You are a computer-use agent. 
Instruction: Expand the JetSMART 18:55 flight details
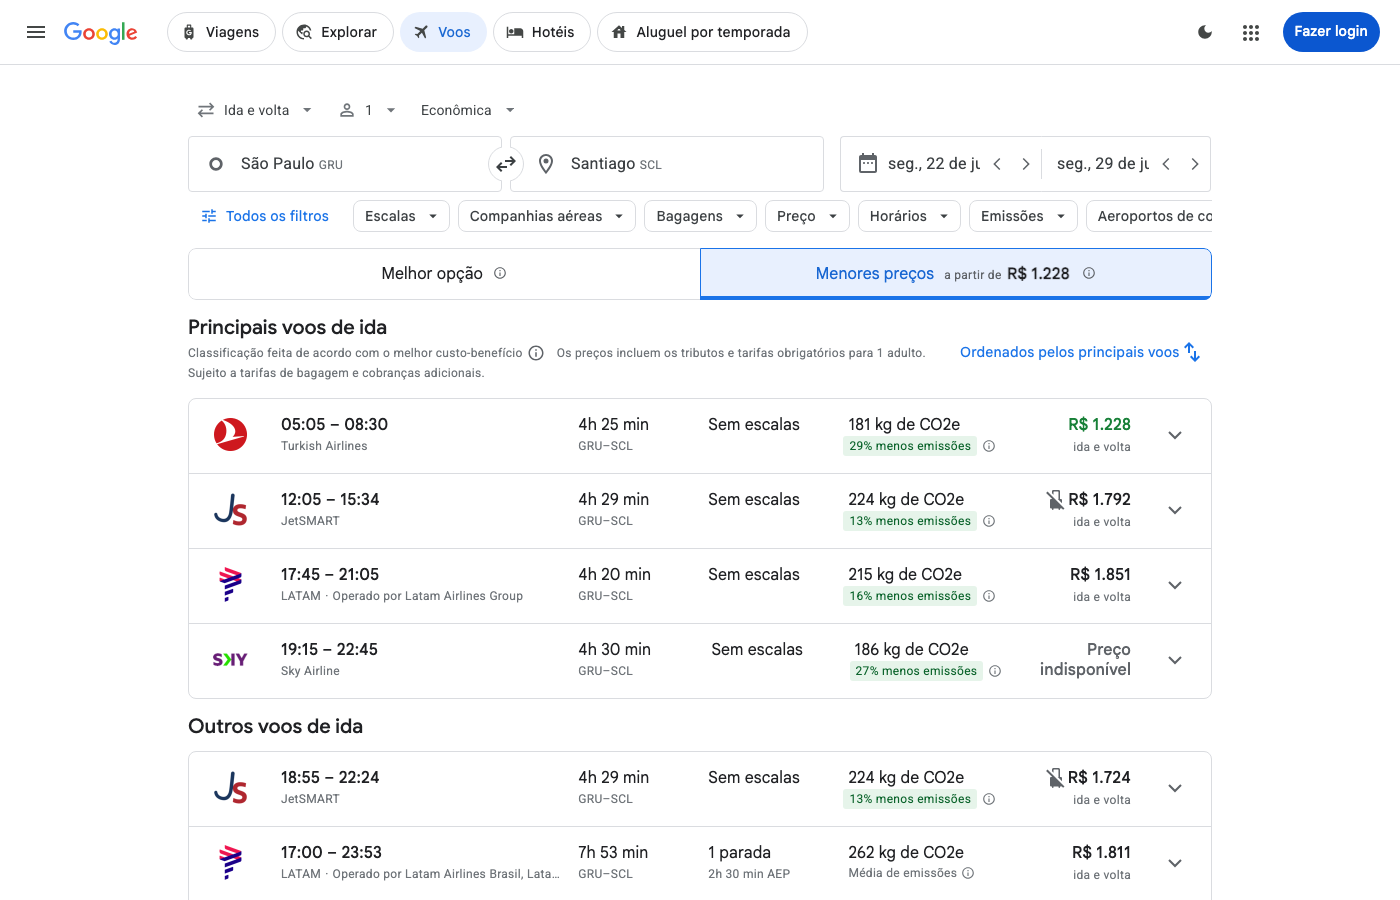(1175, 788)
